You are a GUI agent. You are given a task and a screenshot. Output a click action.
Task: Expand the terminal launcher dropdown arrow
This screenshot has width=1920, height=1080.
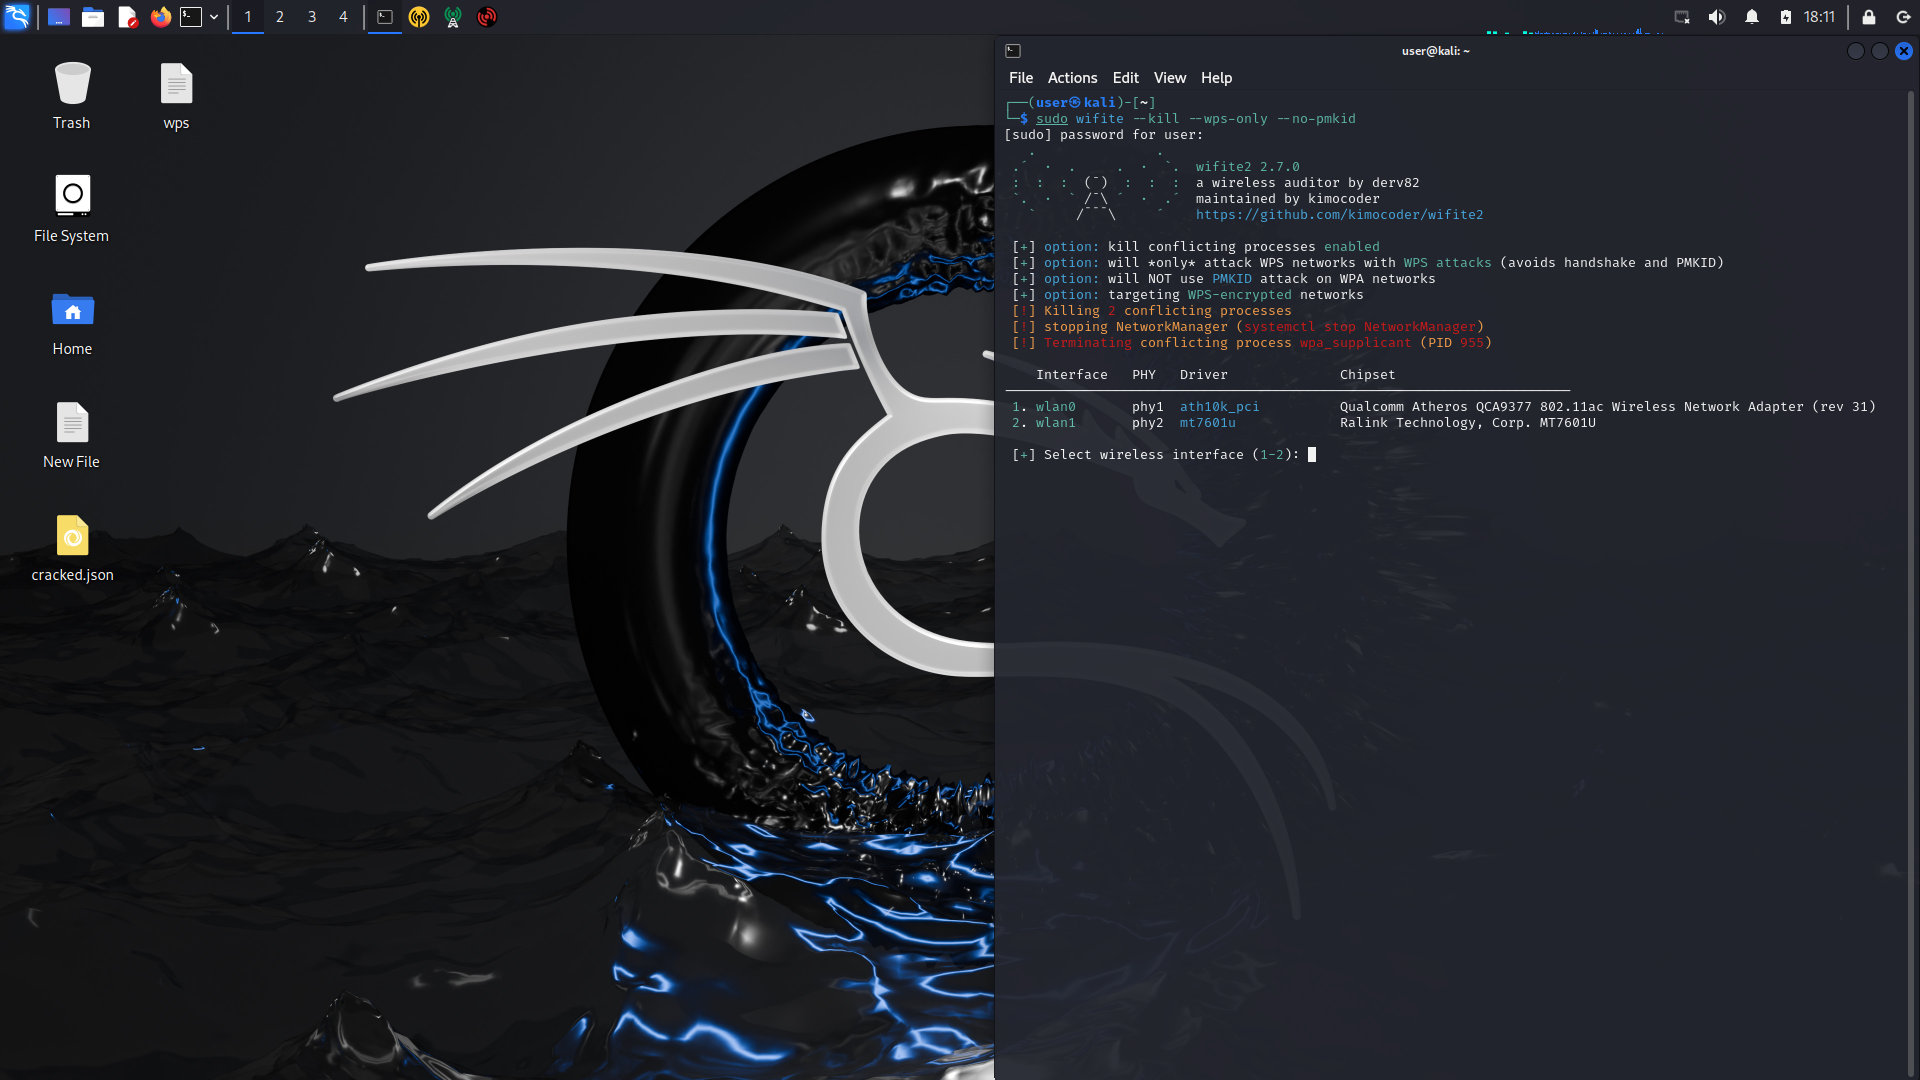(x=214, y=17)
